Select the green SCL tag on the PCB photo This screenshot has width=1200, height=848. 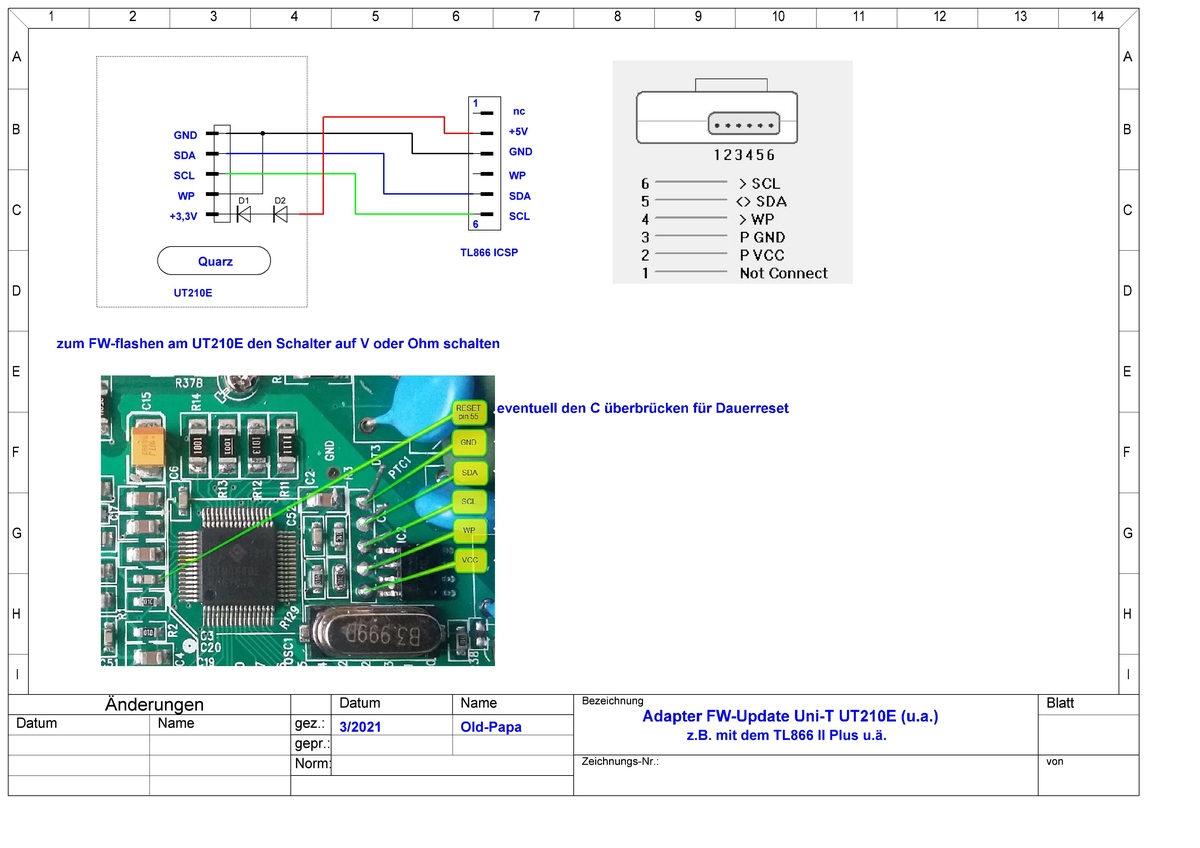468,500
